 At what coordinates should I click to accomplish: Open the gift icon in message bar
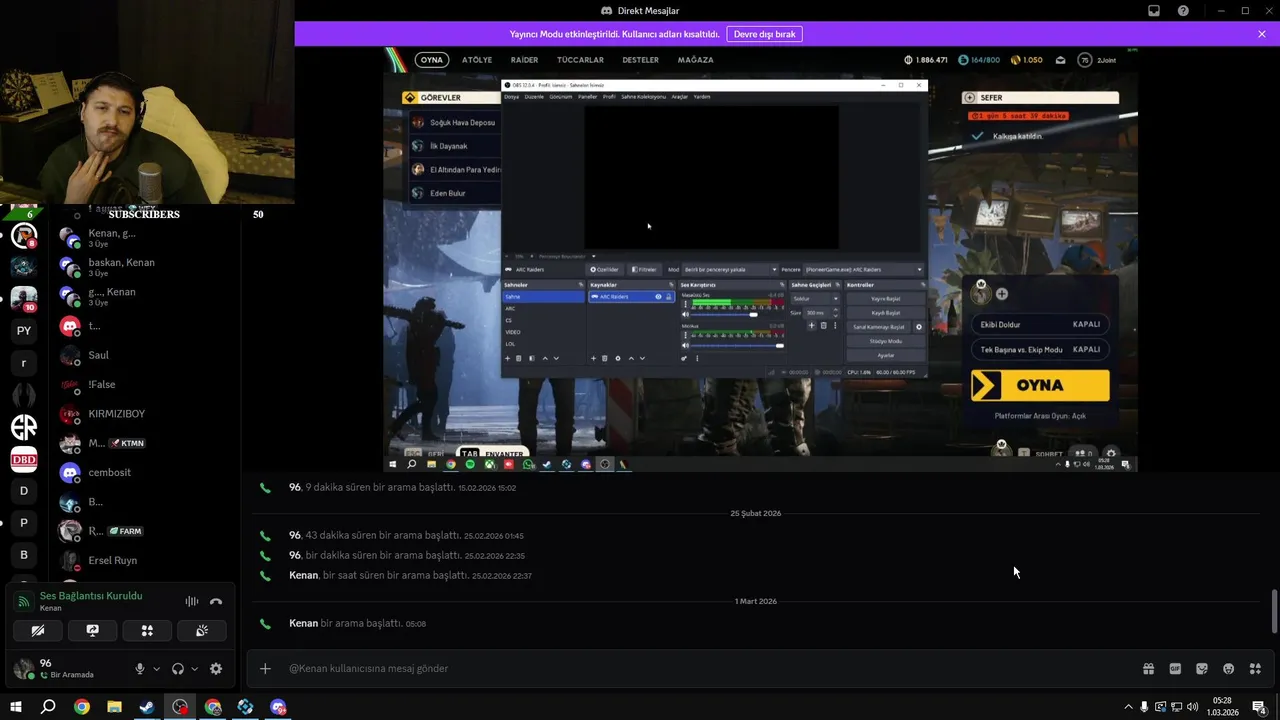1148,669
